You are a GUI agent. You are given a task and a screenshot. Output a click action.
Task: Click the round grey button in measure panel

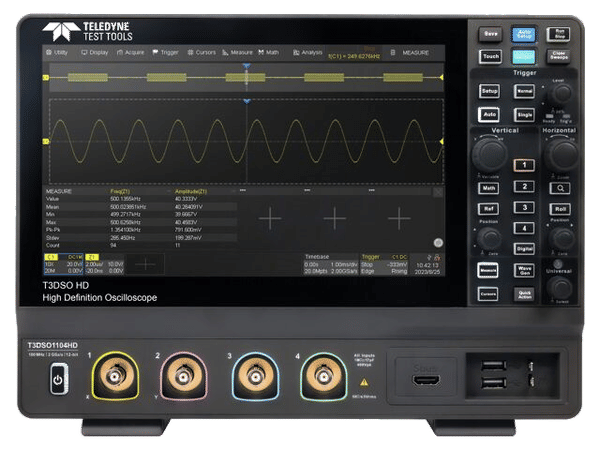pos(438,243)
